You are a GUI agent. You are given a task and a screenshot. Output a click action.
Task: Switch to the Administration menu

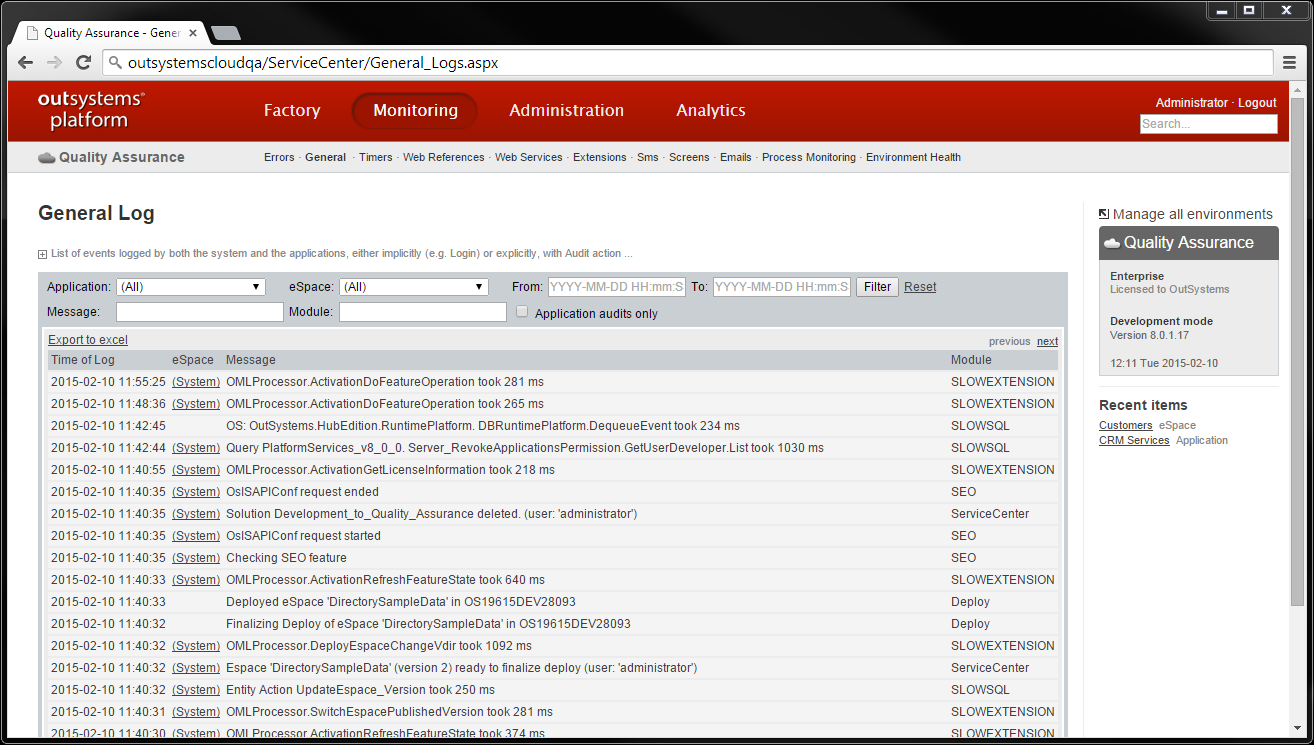coord(566,110)
